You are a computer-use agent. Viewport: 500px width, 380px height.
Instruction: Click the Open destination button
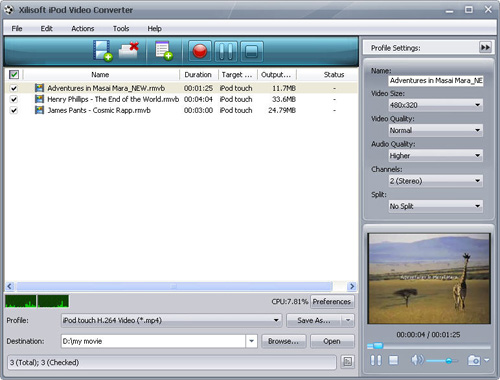click(x=332, y=341)
